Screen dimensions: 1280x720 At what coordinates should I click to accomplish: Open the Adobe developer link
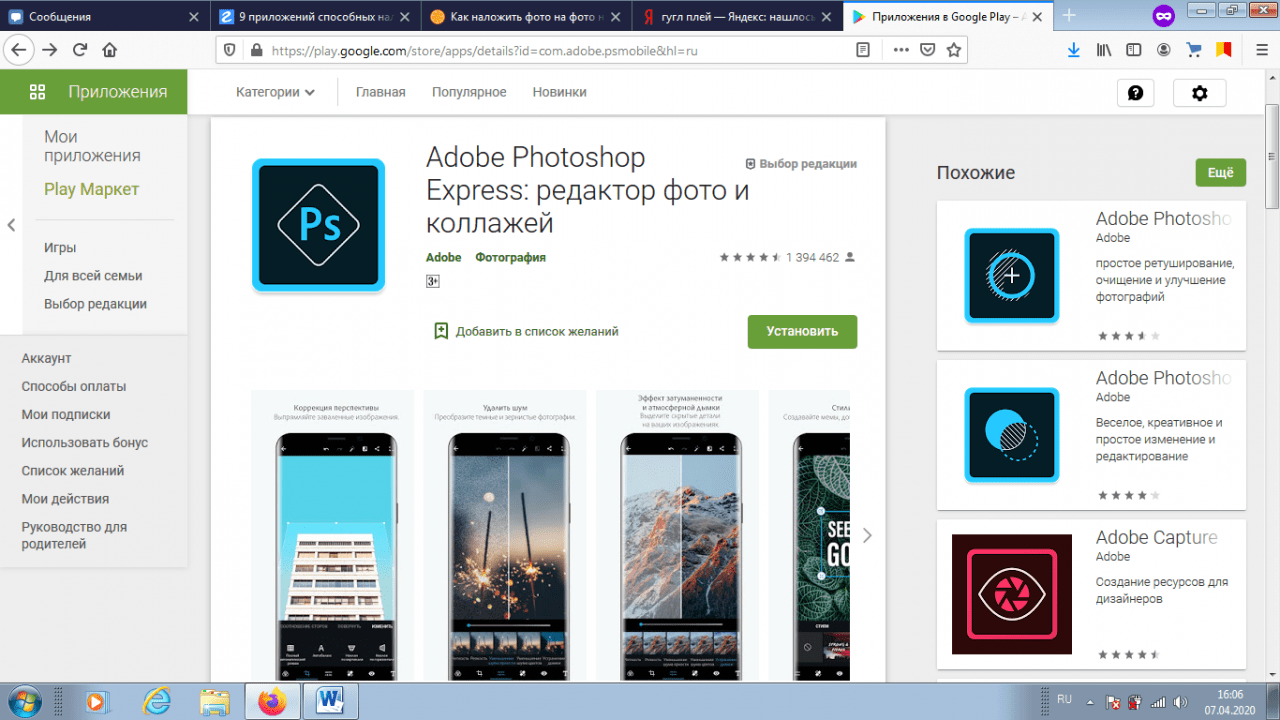click(443, 257)
